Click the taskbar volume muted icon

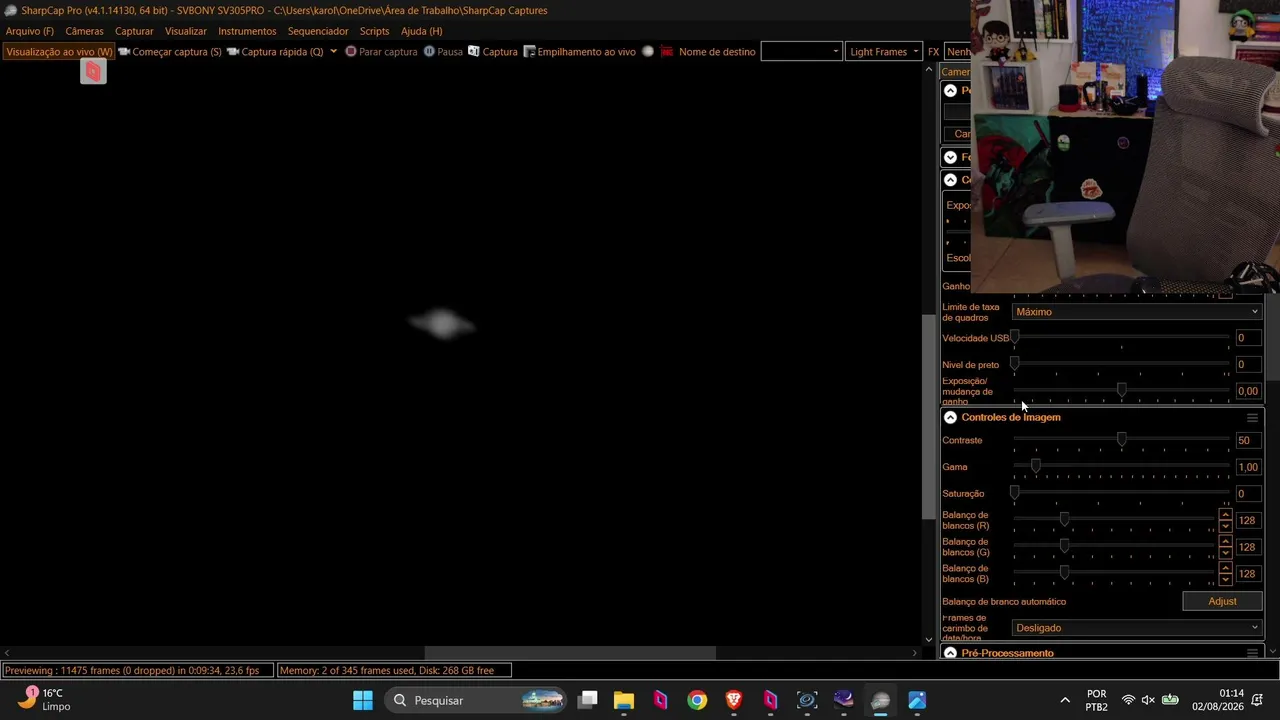coord(1148,700)
